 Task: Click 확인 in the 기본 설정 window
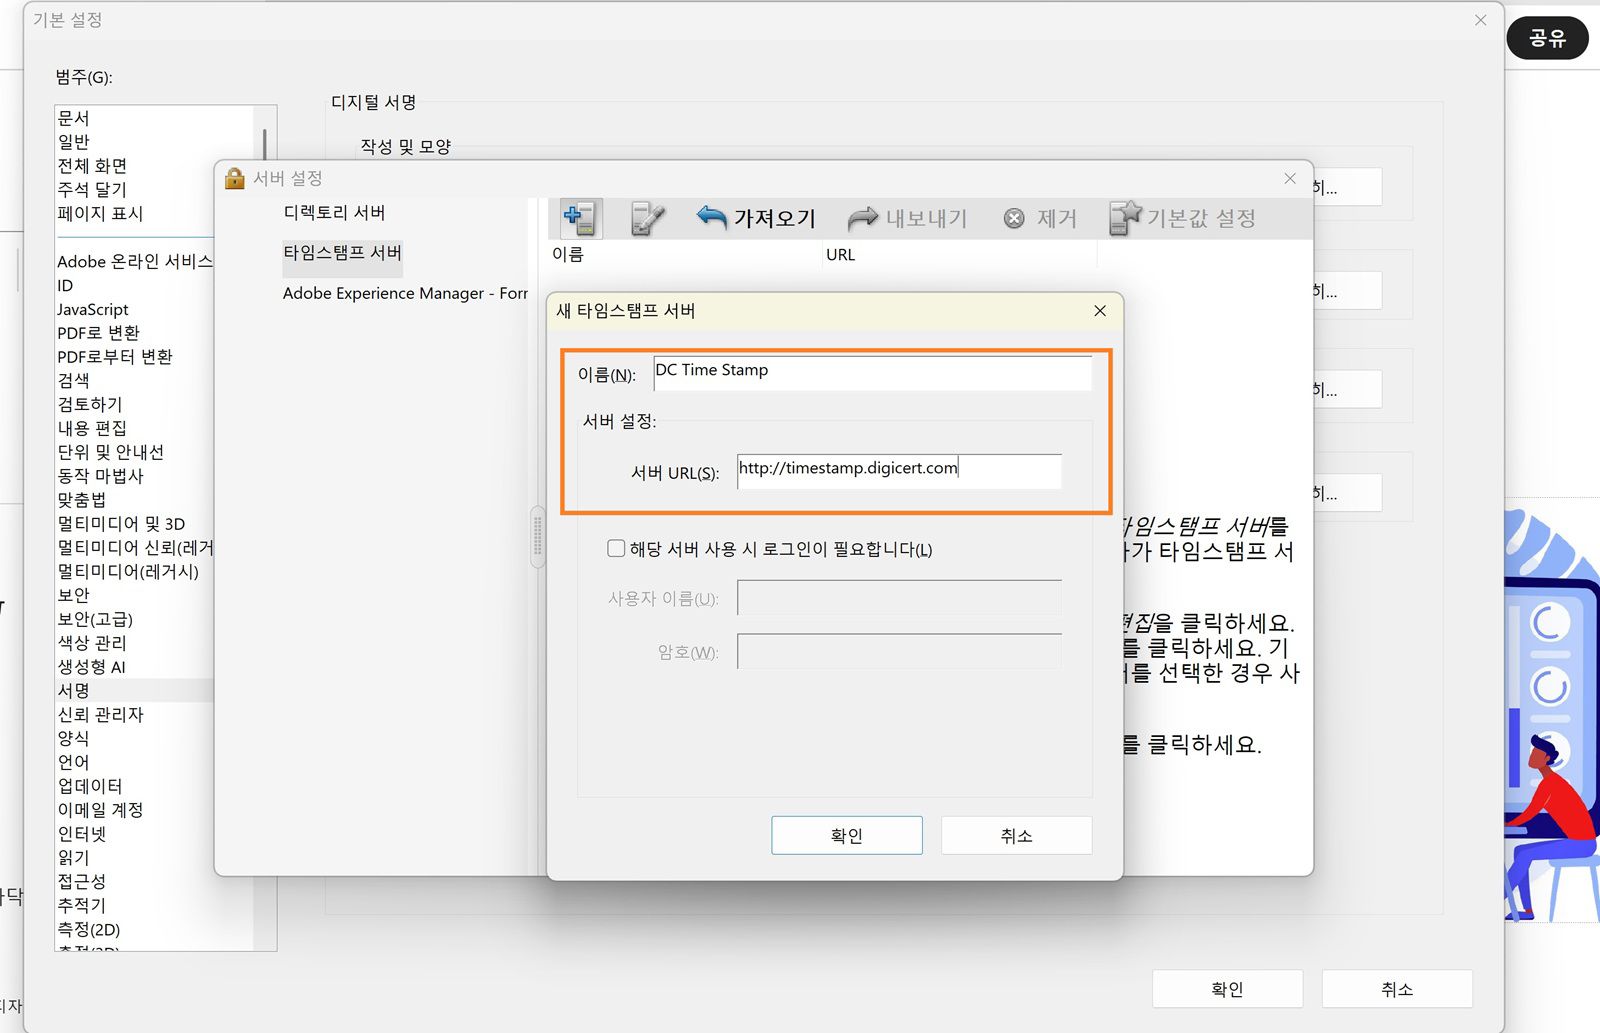point(1227,989)
